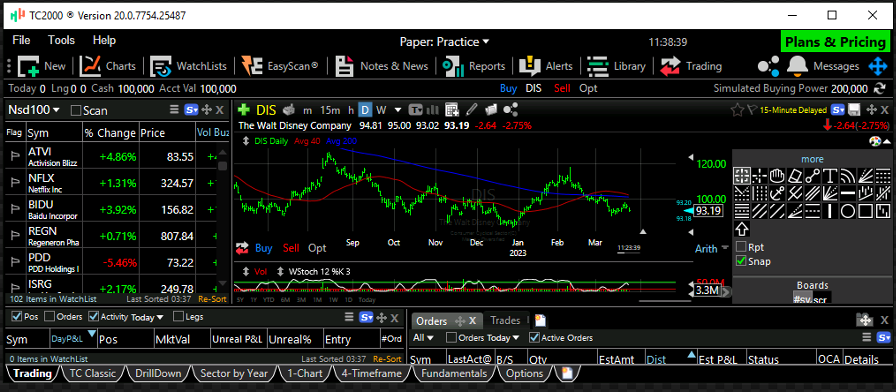
Task: Click the pencil drawing tools icon
Action: [472, 110]
